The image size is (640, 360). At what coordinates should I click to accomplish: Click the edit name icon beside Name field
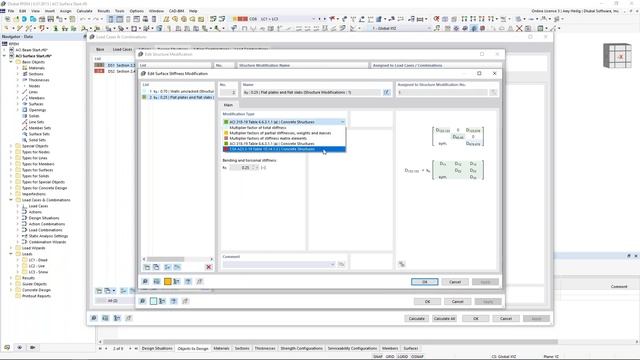click(x=386, y=92)
